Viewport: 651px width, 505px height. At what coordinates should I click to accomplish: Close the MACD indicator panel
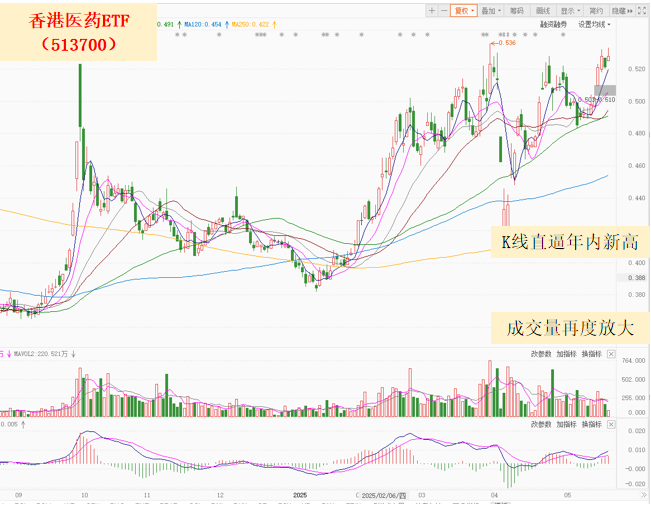(611, 424)
